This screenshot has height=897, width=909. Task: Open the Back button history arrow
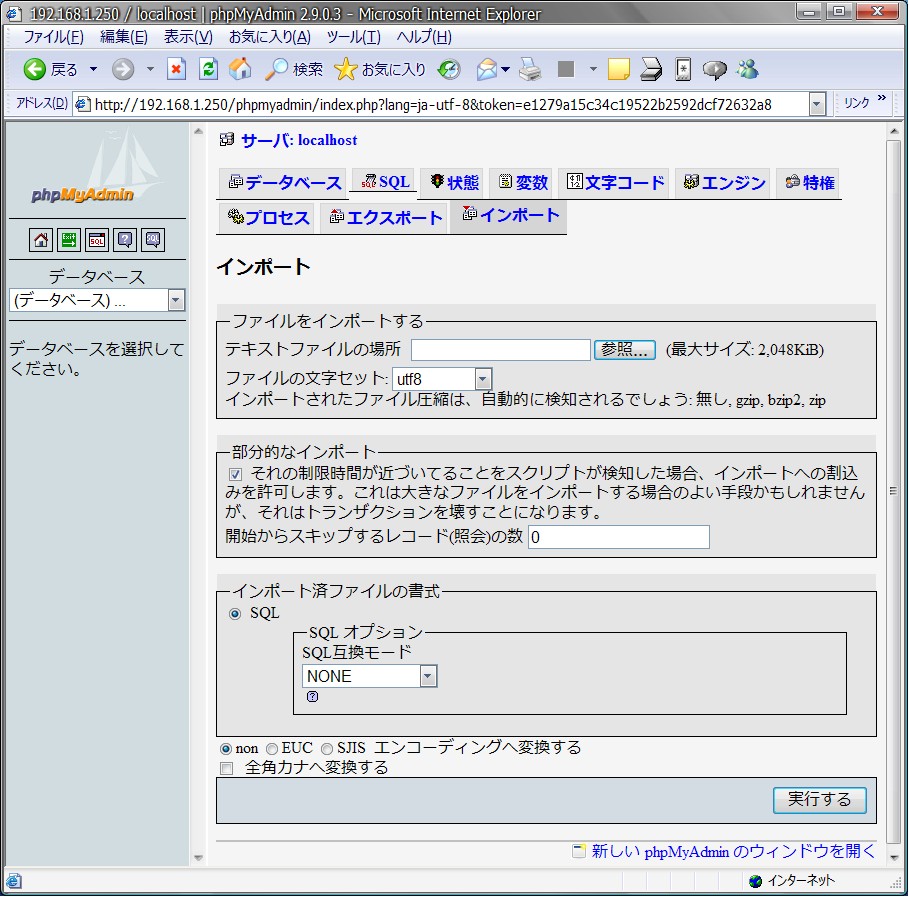pos(93,69)
